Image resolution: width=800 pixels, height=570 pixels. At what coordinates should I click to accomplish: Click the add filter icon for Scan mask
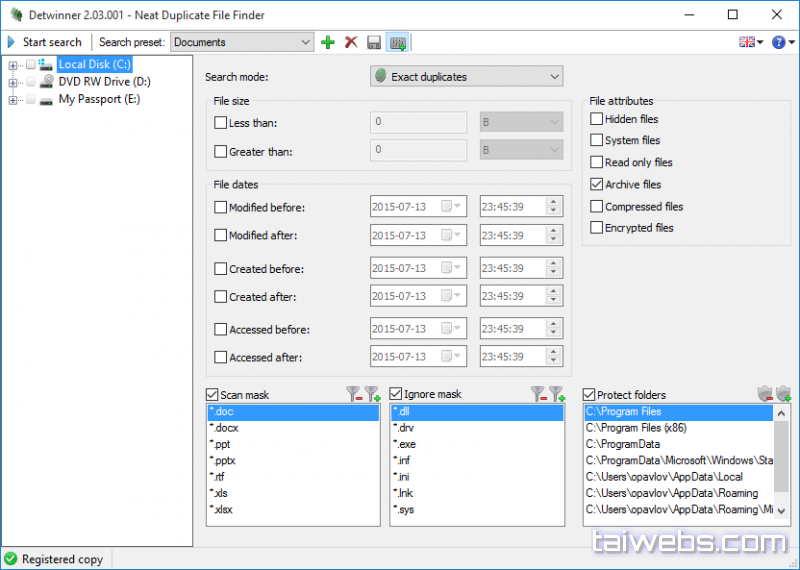tap(373, 394)
